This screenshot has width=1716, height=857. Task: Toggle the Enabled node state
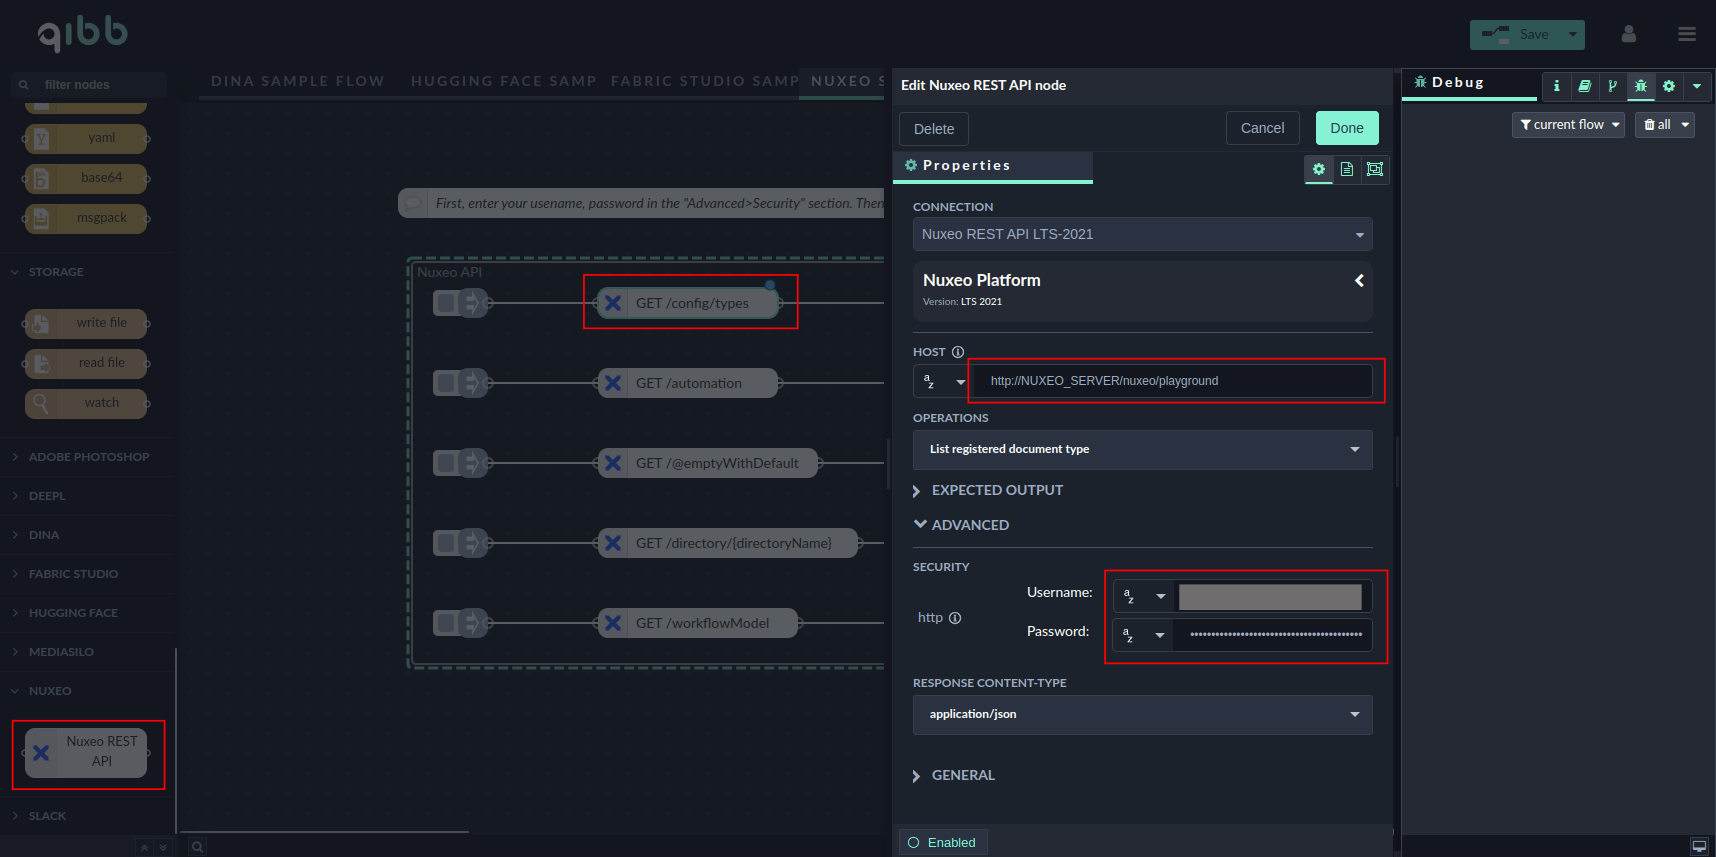pyautogui.click(x=942, y=842)
